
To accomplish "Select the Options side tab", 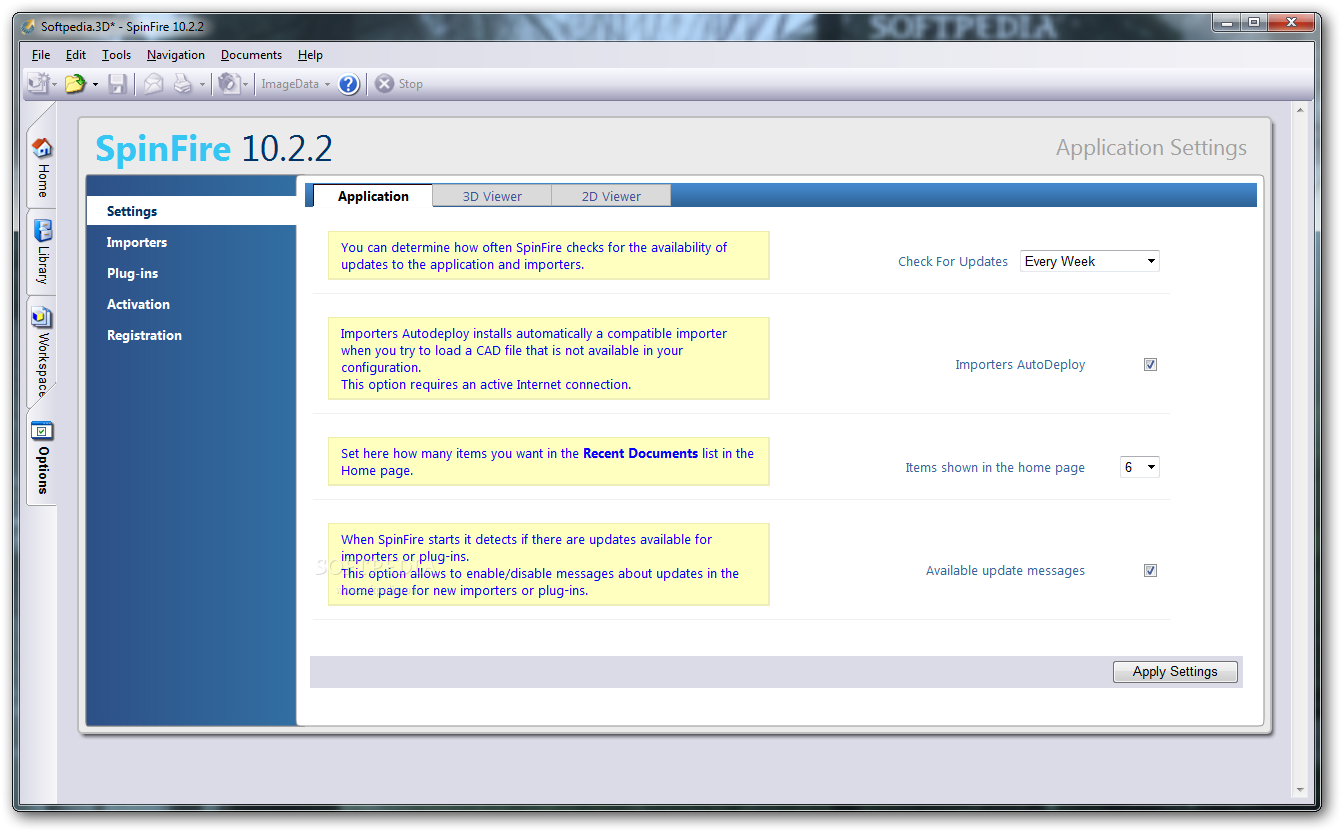I will 42,458.
